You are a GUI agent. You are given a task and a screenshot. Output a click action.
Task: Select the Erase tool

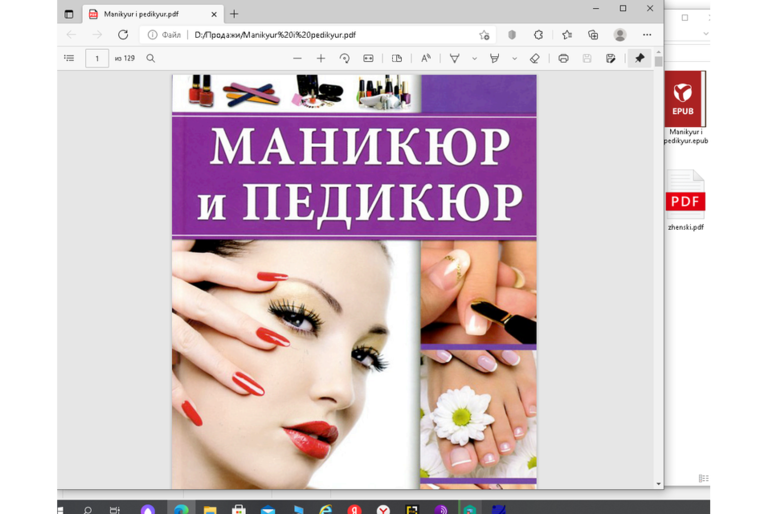[535, 58]
